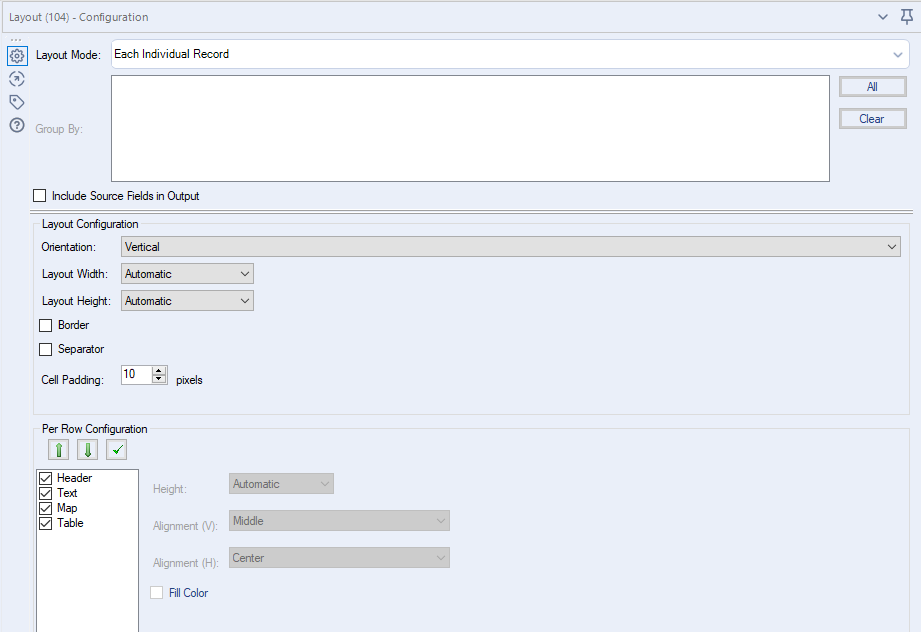Open the Annotation tag icon

16,102
